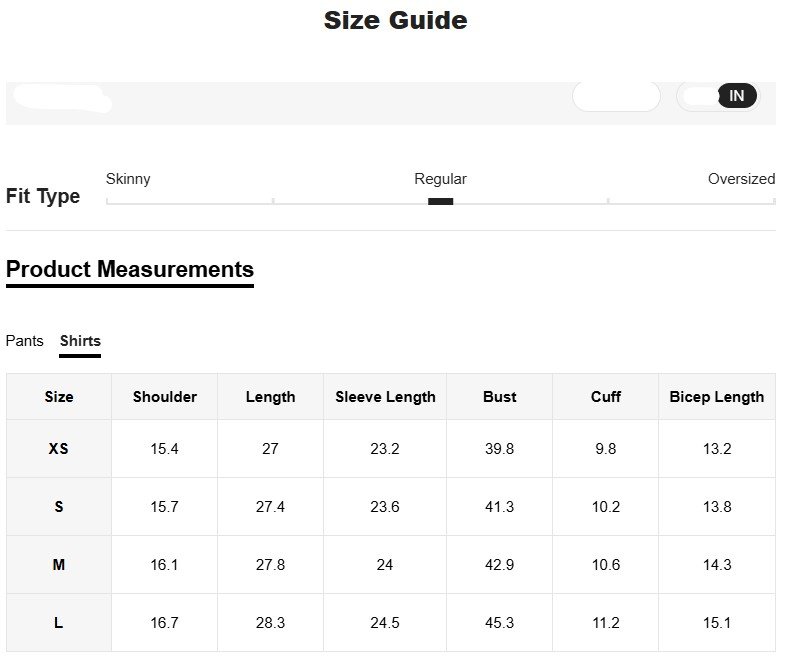Click the Size Guide title
The image size is (797, 661).
click(395, 20)
